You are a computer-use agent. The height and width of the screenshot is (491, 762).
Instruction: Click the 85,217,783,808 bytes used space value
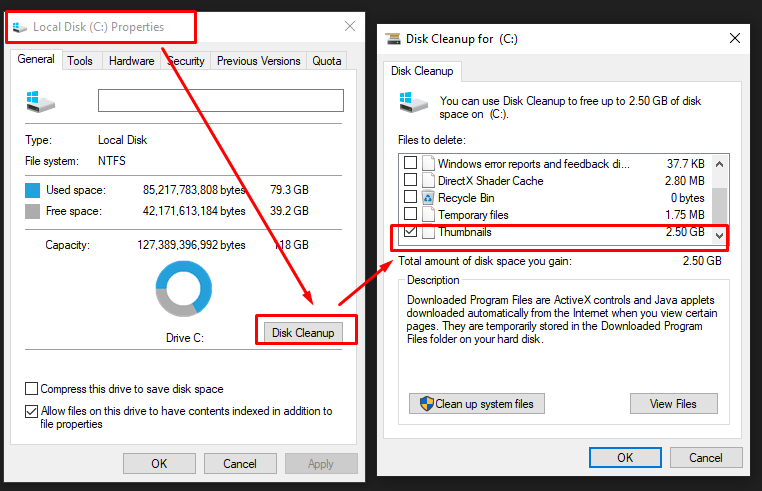pos(194,190)
